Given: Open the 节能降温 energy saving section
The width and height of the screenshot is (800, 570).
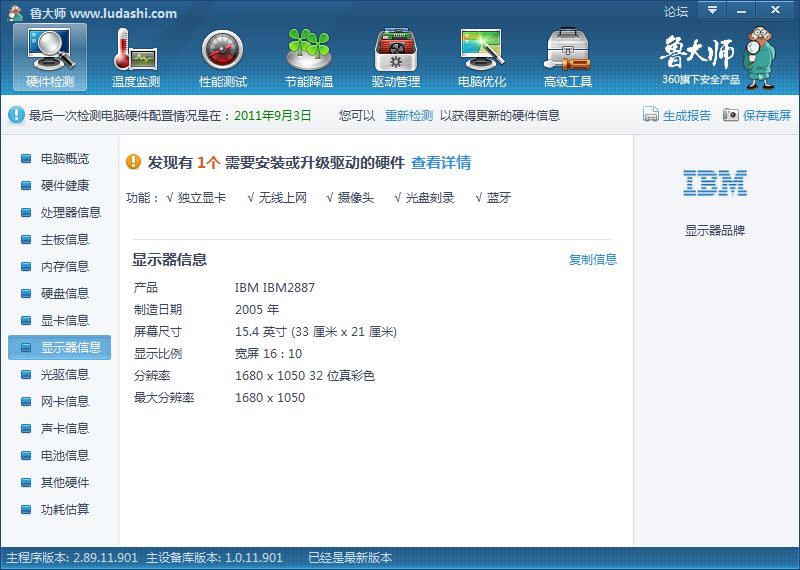Looking at the screenshot, I should click(x=309, y=58).
